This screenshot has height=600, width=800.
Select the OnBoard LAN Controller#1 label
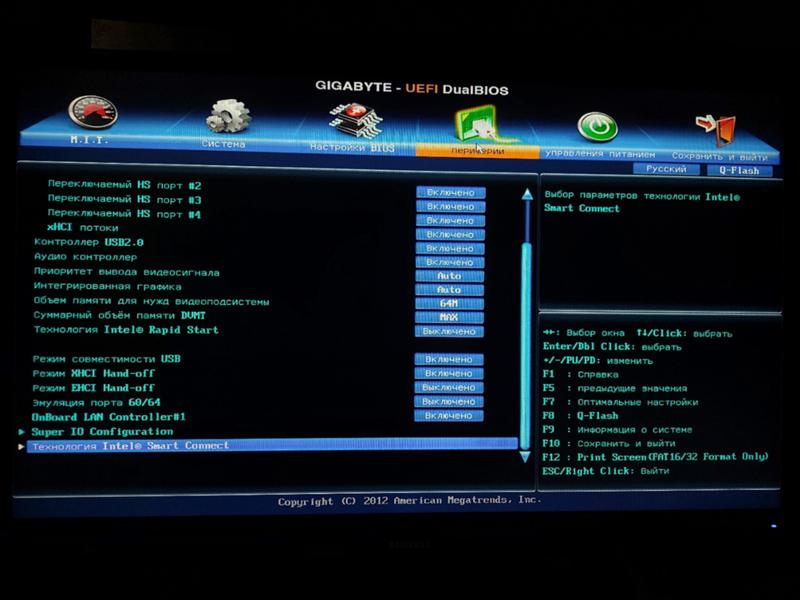tap(109, 417)
